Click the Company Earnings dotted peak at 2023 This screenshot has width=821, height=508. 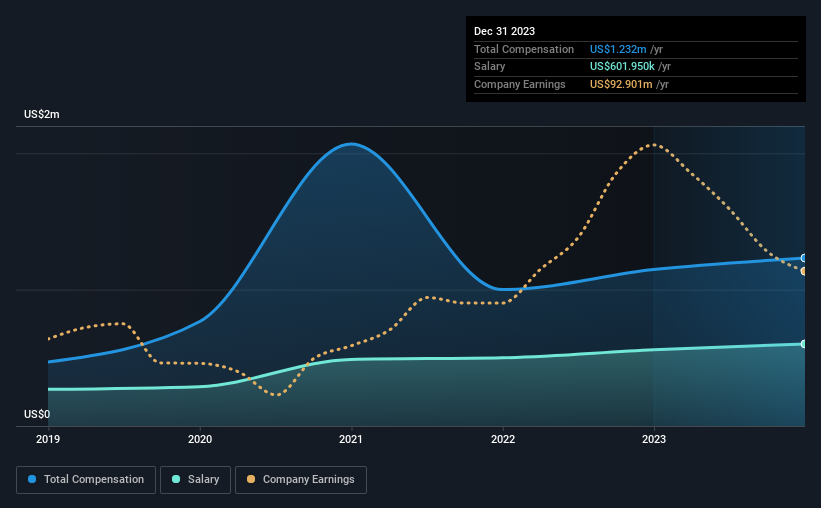point(653,145)
